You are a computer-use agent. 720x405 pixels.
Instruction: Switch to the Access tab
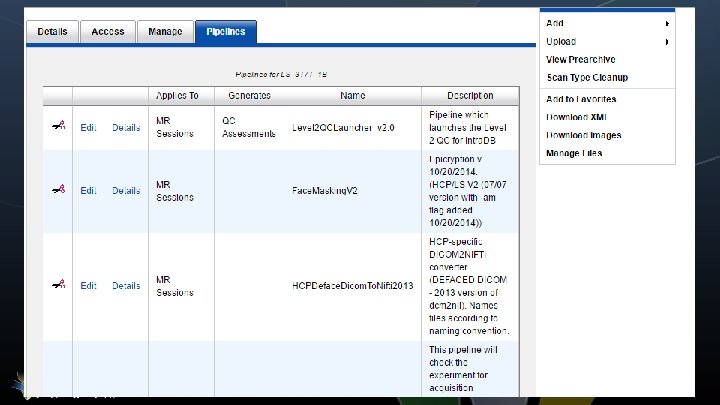click(x=108, y=32)
